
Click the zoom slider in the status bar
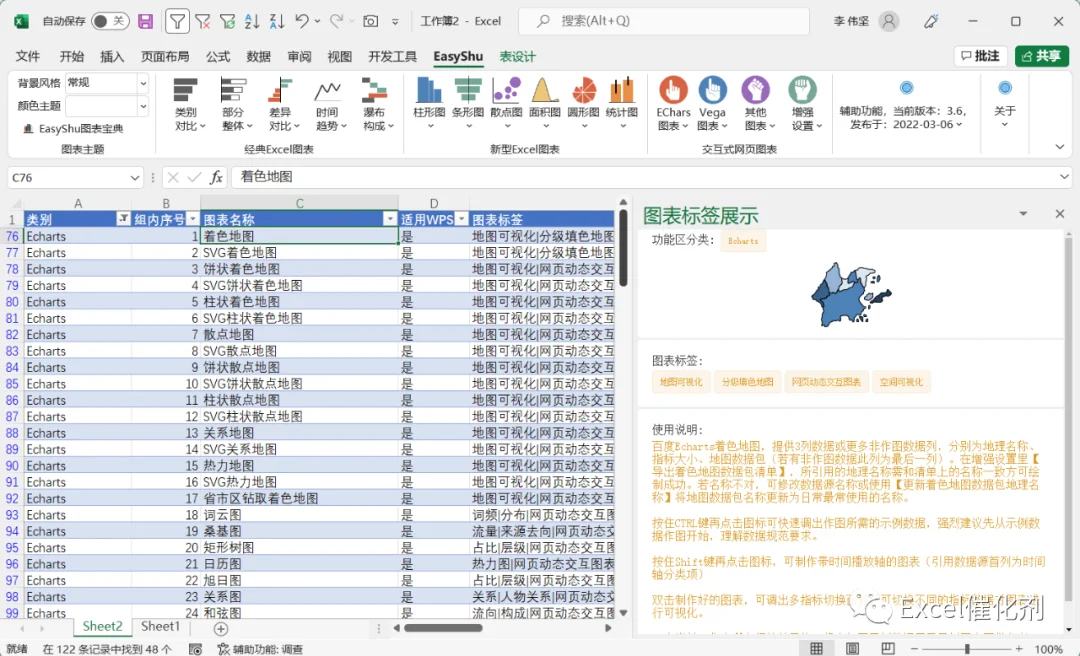(x=967, y=648)
